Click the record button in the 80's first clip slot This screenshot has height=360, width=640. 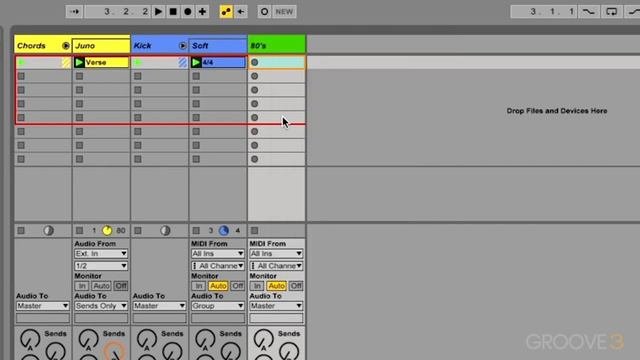(x=255, y=62)
